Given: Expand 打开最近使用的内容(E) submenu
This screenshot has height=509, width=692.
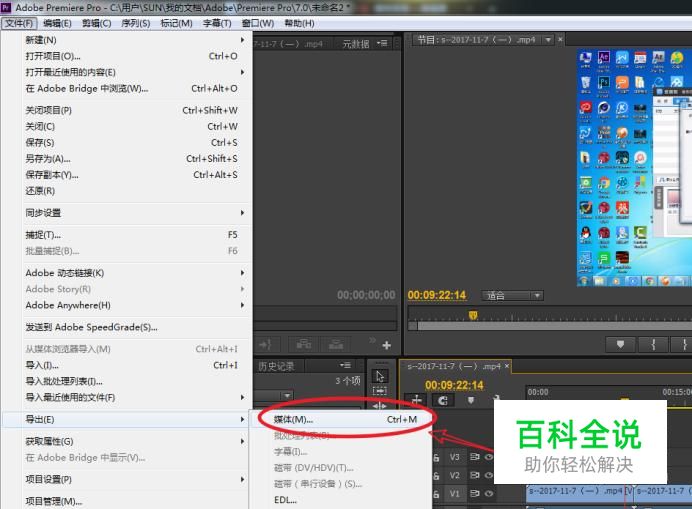Looking at the screenshot, I should [242, 72].
